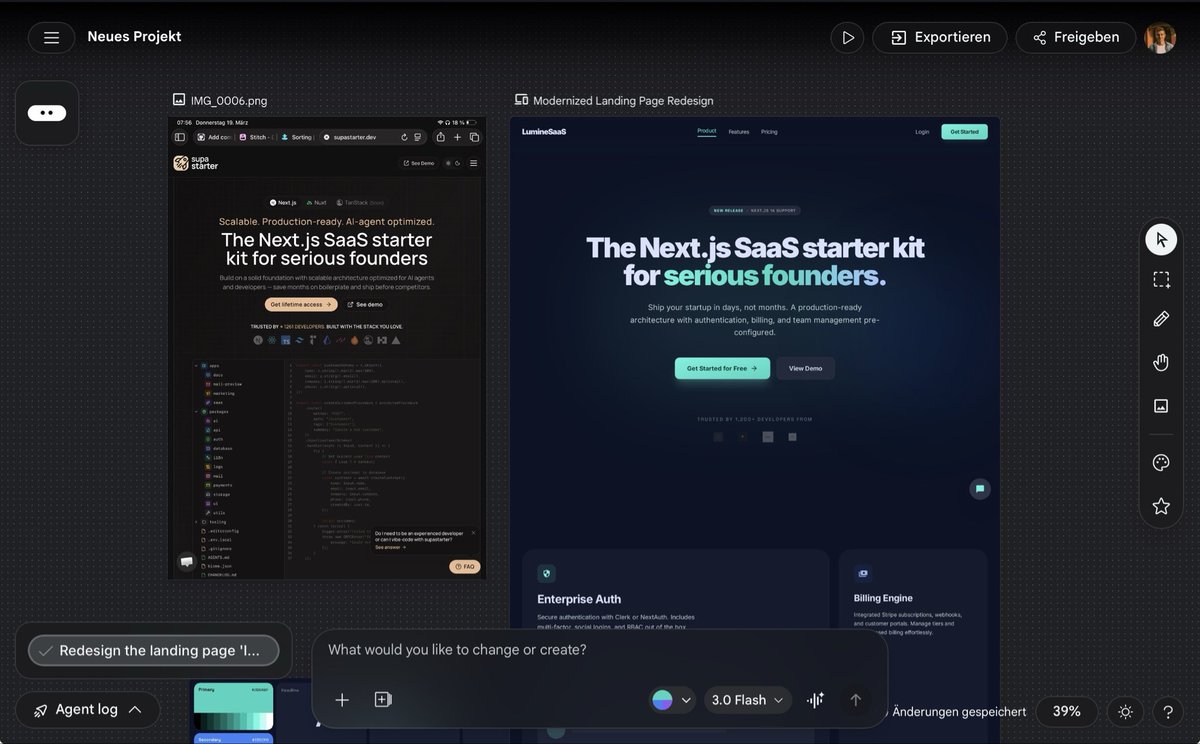
Task: Click the supastarter logo in IMG_0006 image
Action: pos(196,163)
